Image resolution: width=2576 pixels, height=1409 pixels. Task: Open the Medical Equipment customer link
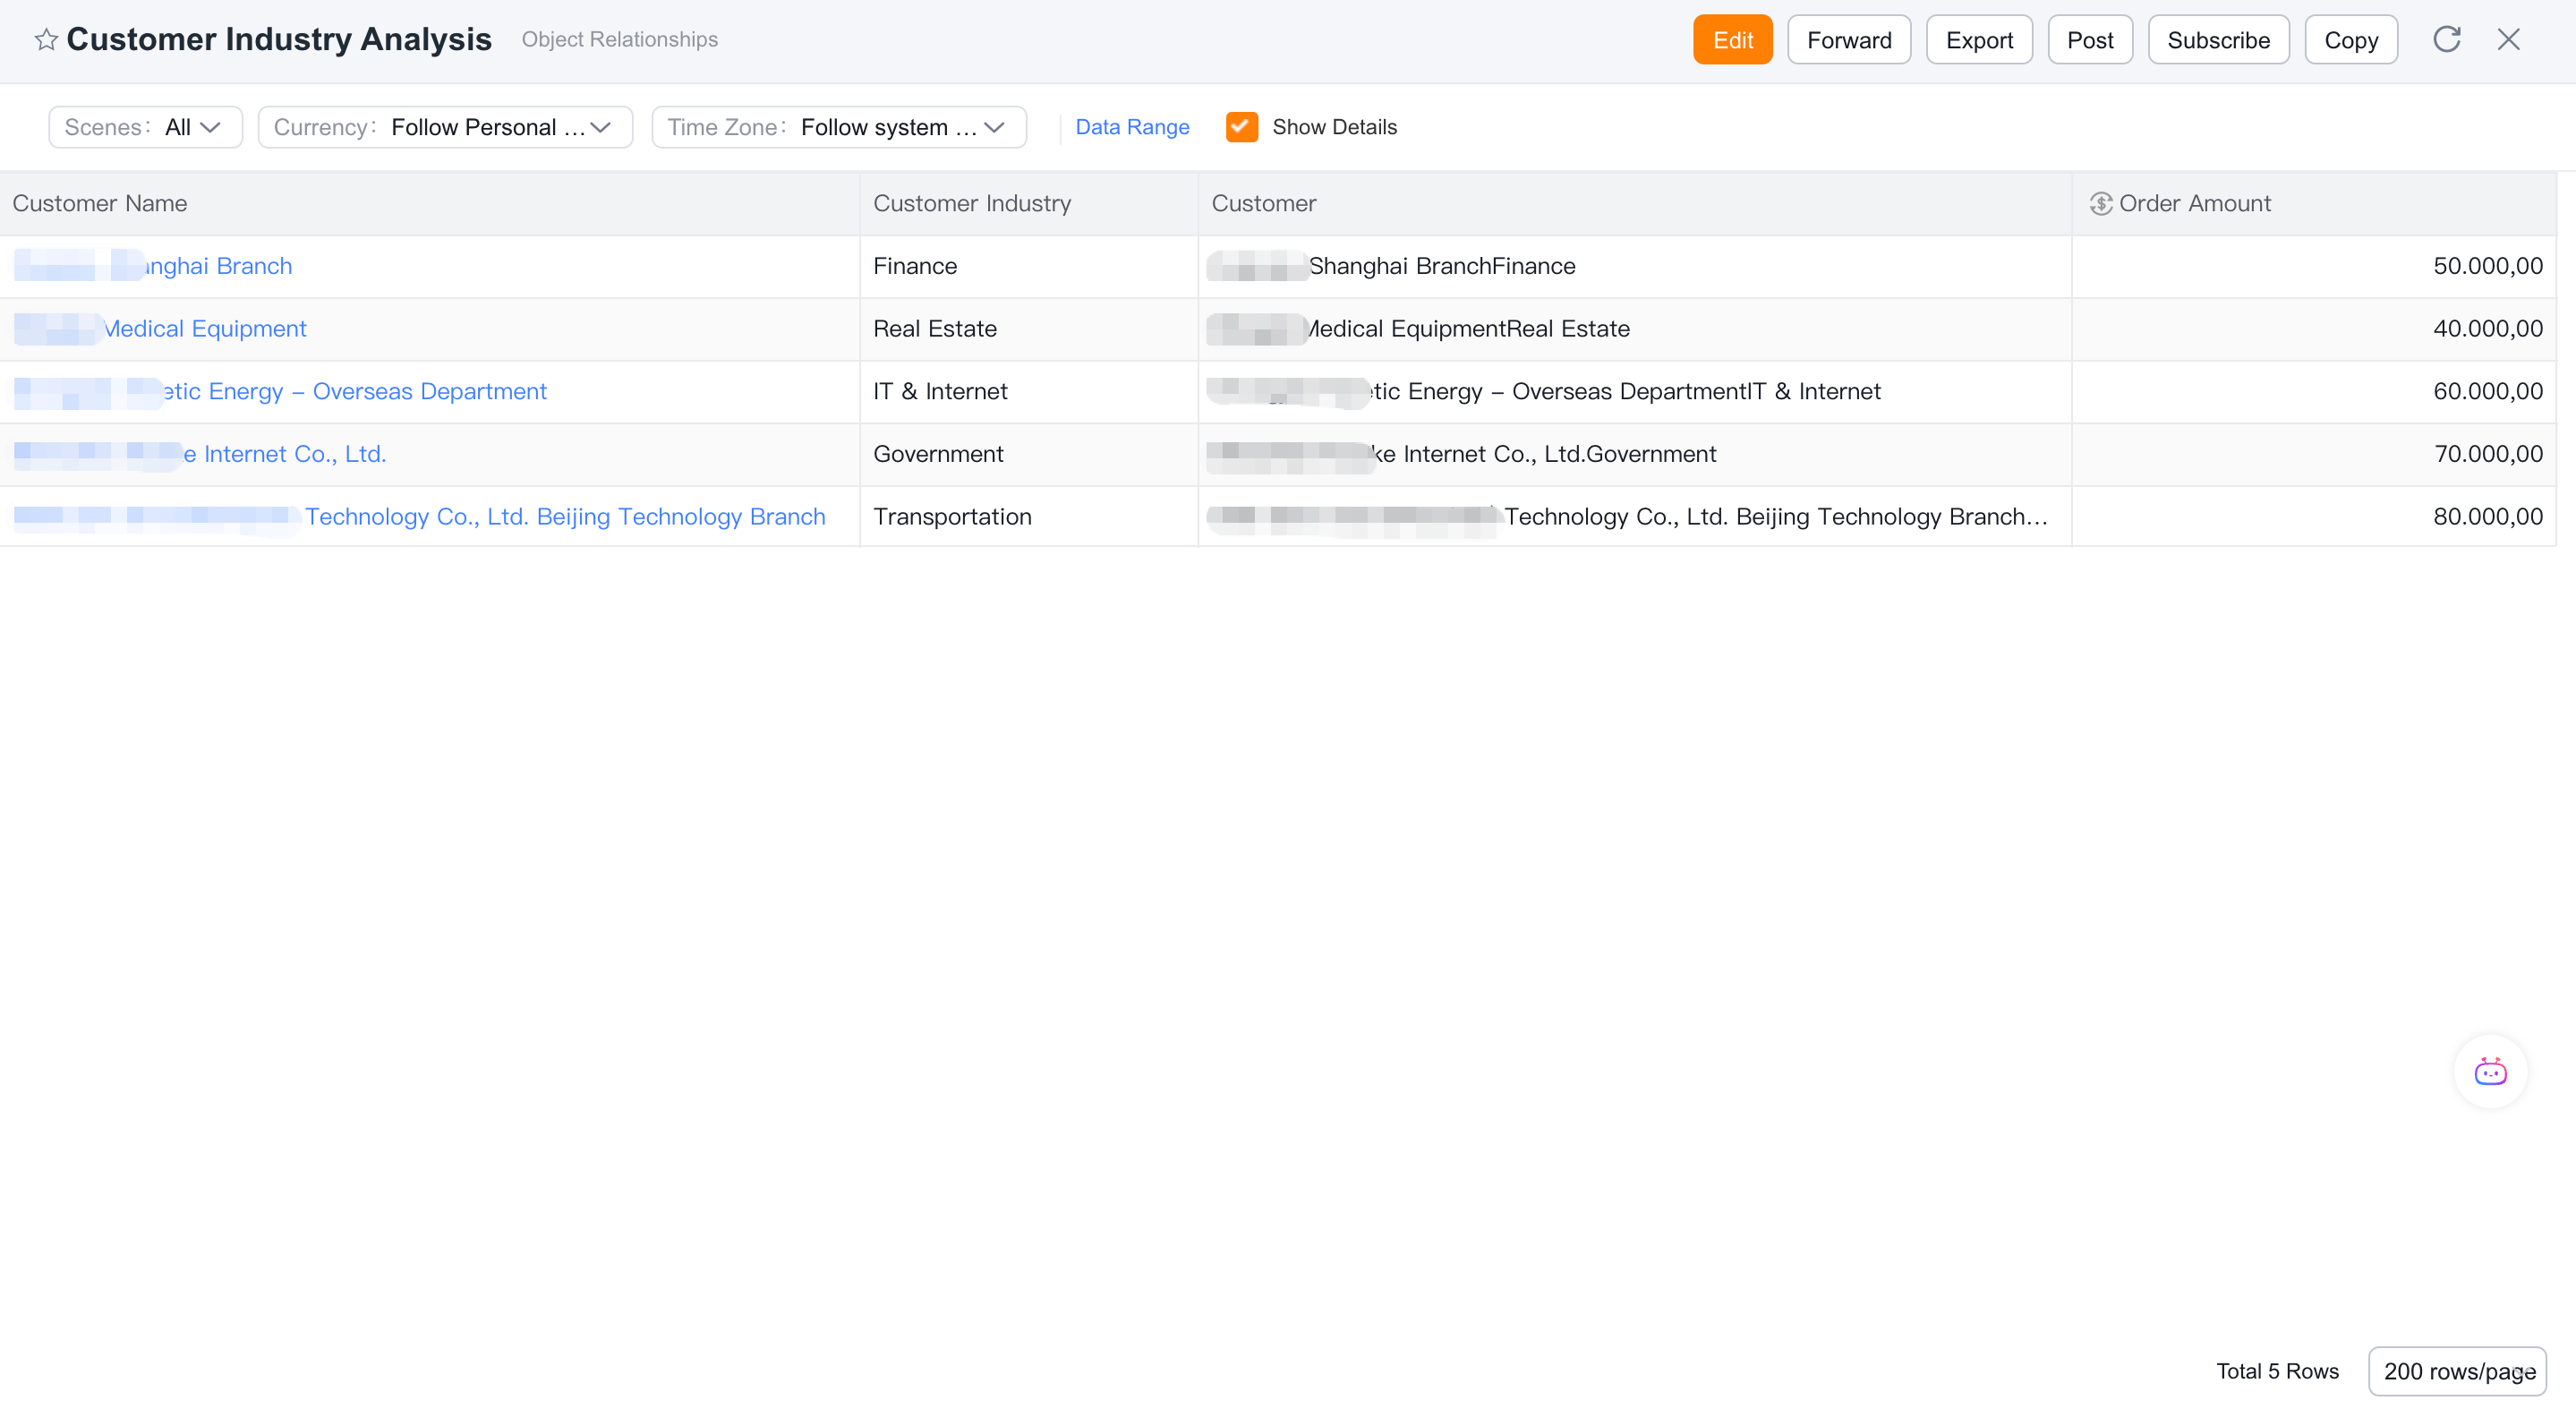pyautogui.click(x=160, y=329)
